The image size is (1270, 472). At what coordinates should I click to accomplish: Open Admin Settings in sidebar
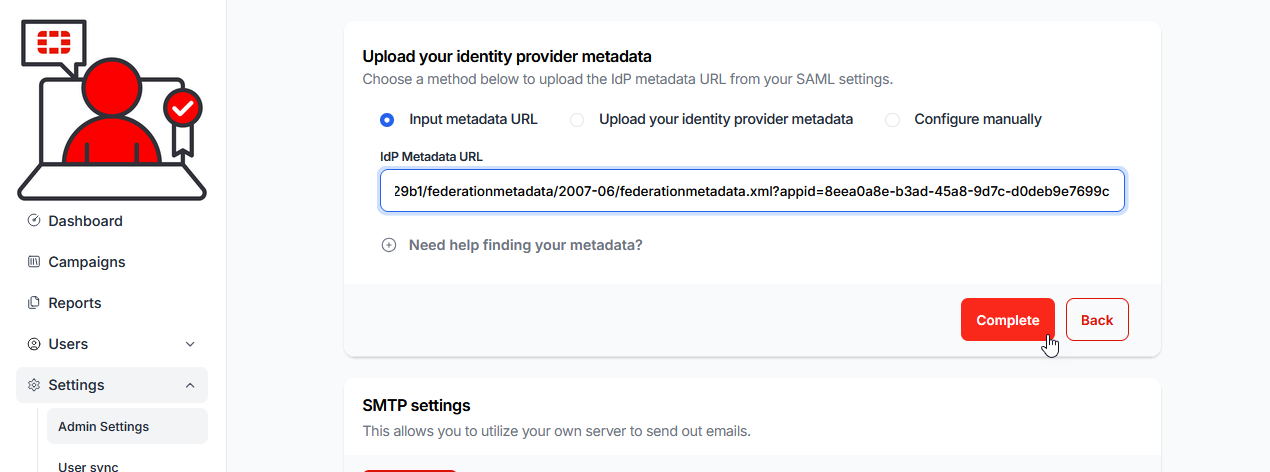[x=103, y=426]
